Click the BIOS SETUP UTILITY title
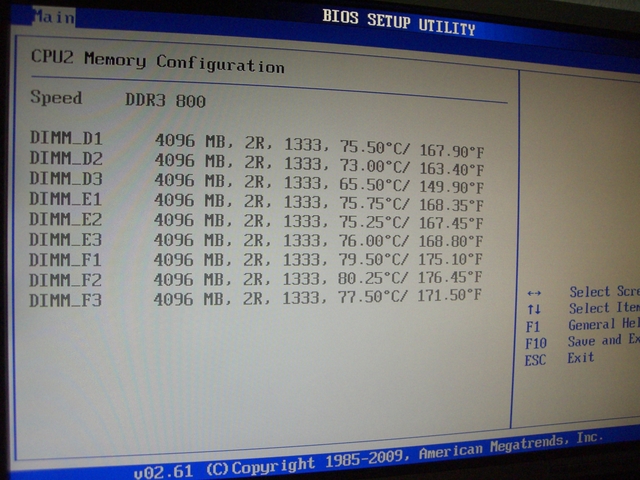640x480 pixels. (398, 23)
